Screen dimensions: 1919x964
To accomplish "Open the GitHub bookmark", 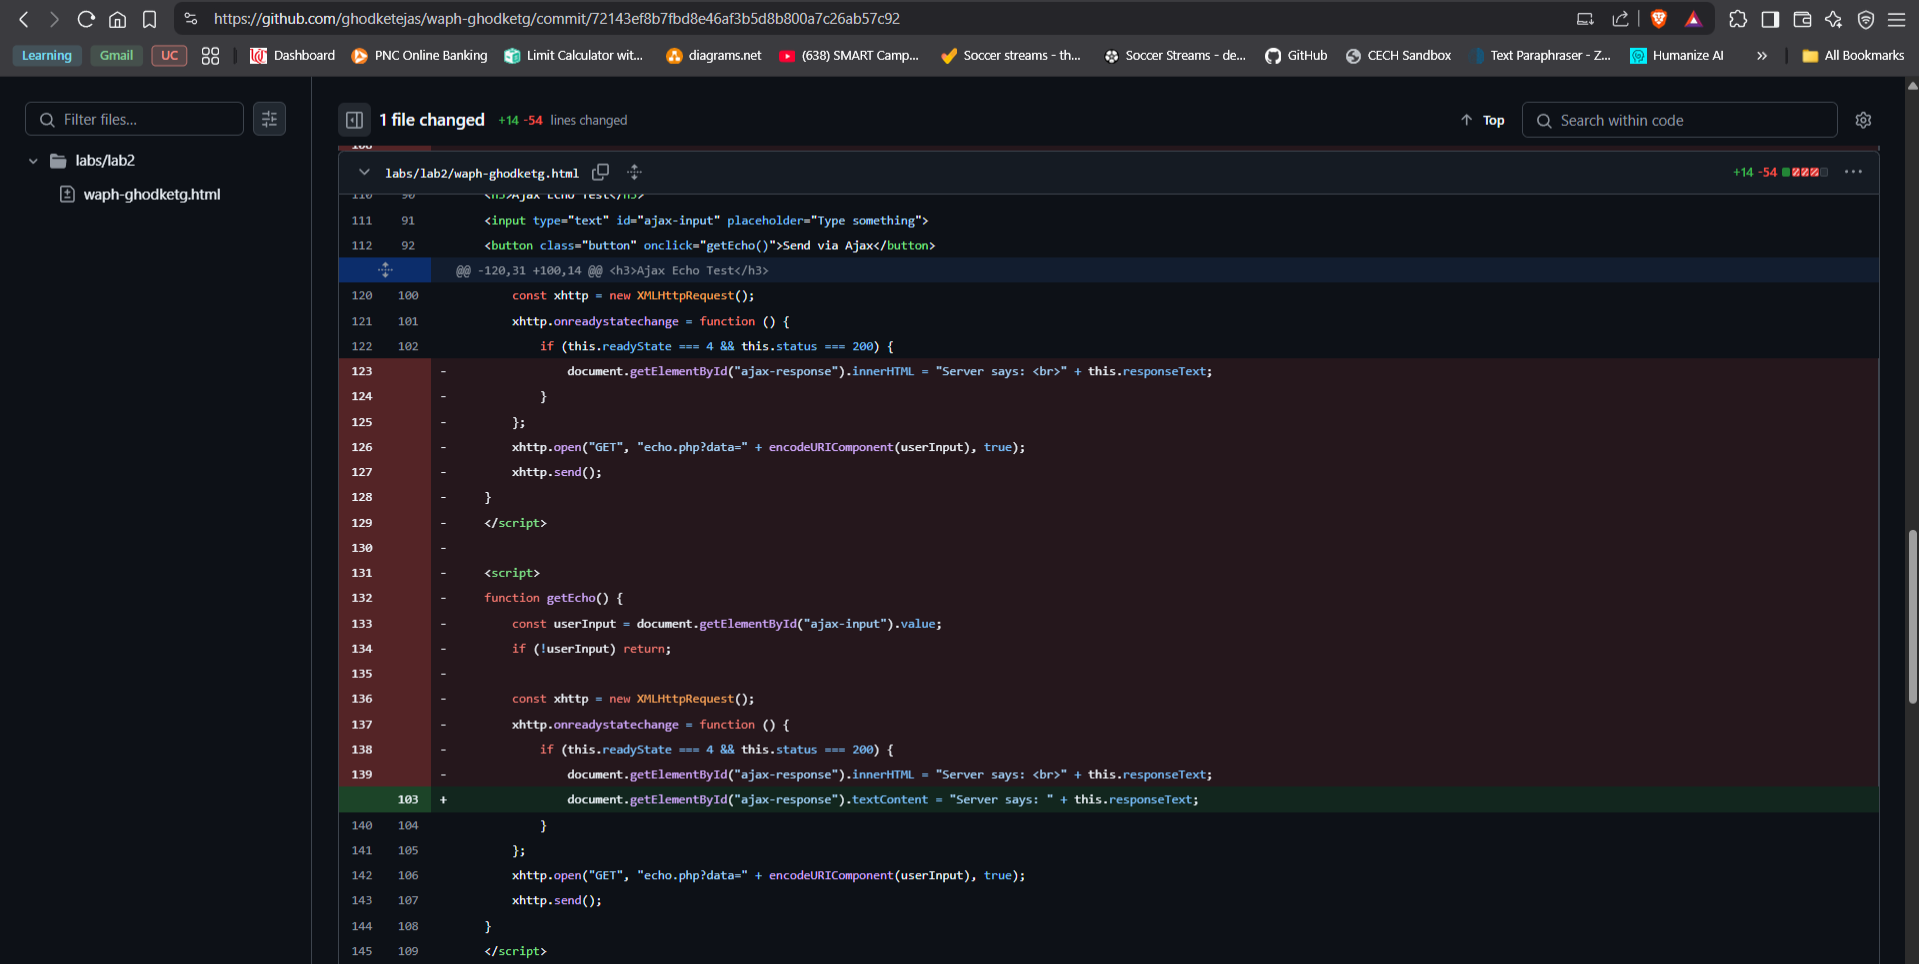I will click(1296, 56).
